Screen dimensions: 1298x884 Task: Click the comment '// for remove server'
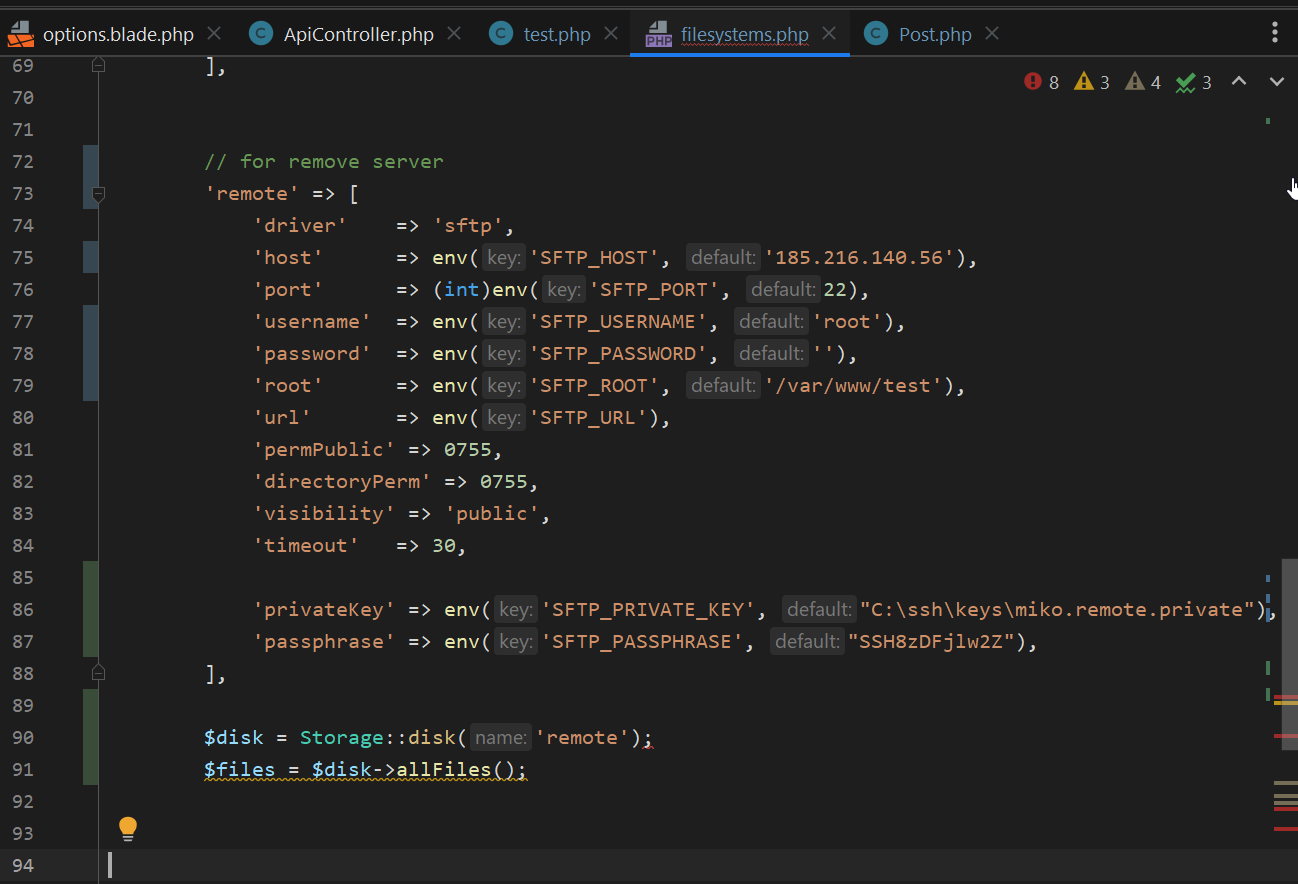coord(324,161)
